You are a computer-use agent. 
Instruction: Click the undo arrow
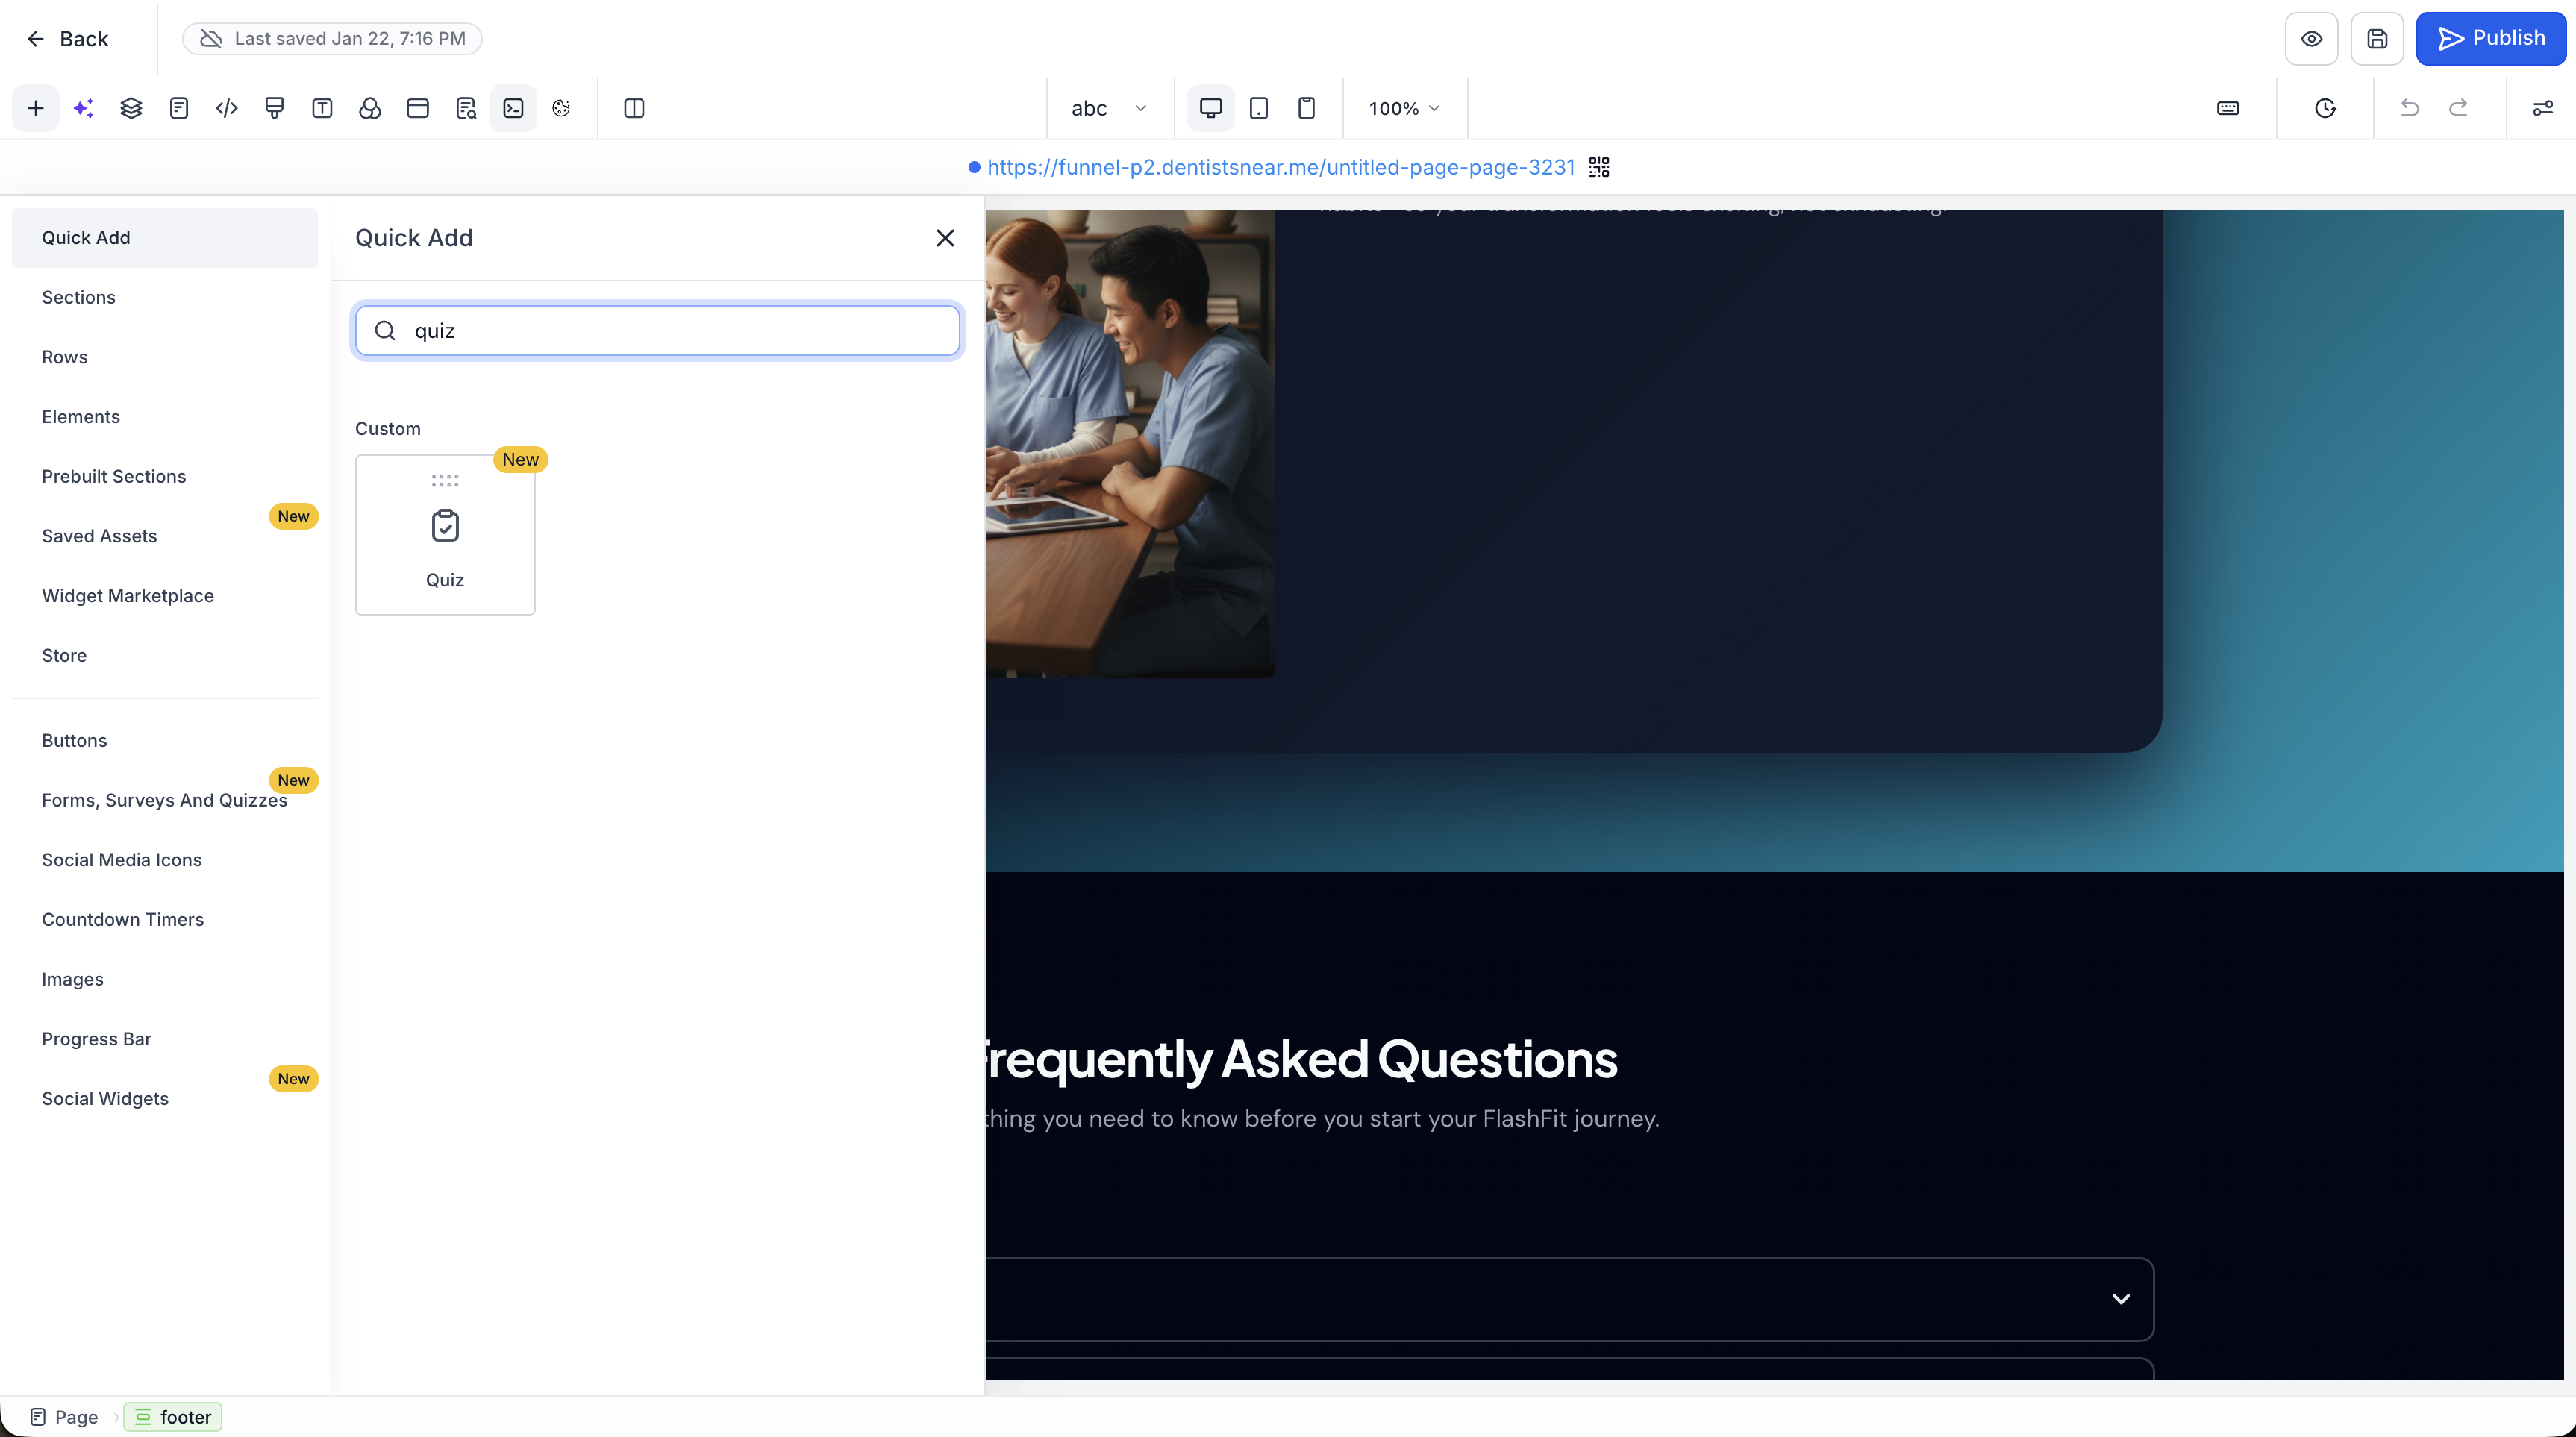click(x=2410, y=108)
